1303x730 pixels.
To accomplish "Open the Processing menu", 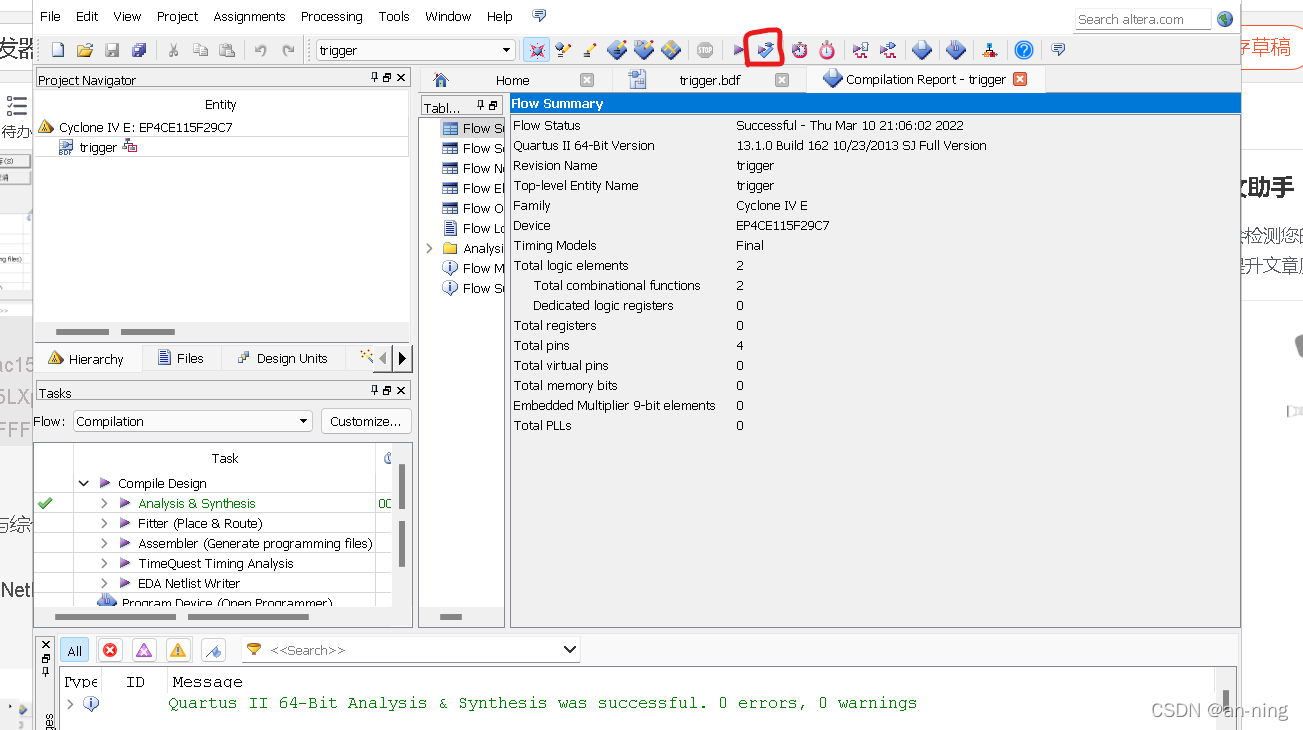I will (332, 16).
